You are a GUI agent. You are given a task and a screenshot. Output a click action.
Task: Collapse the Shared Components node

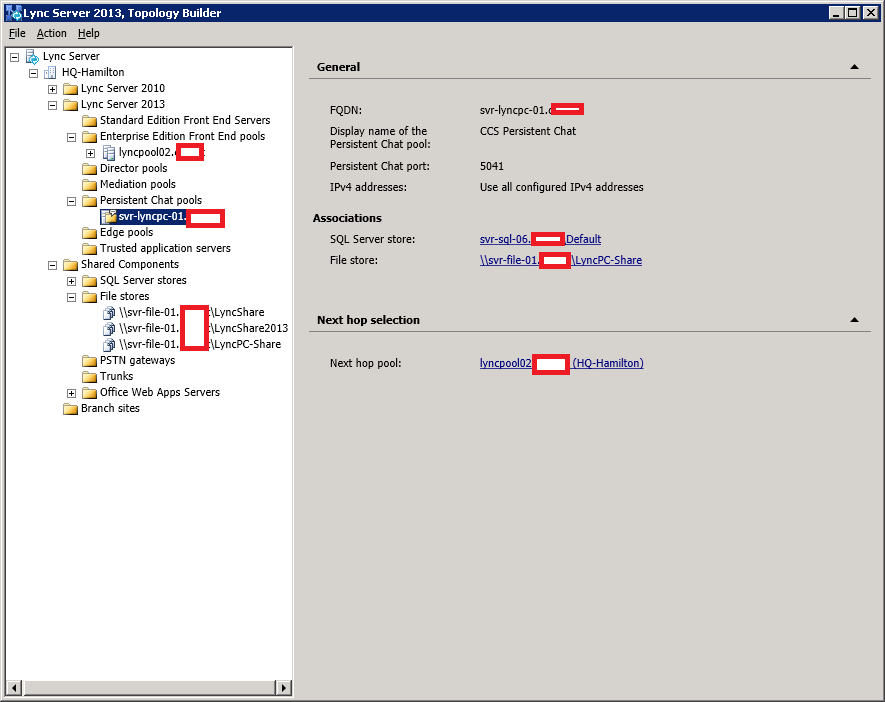click(x=52, y=265)
